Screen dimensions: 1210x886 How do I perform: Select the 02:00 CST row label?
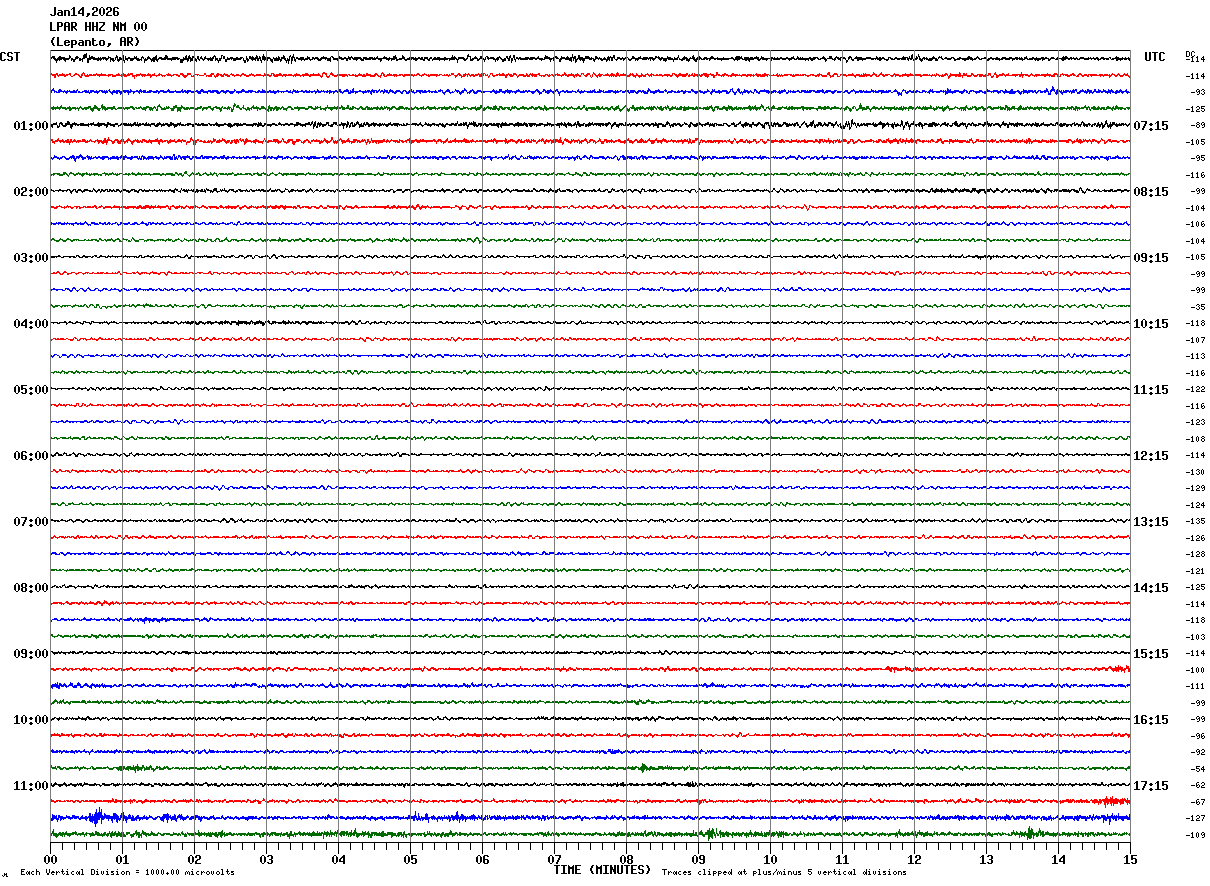click(31, 192)
